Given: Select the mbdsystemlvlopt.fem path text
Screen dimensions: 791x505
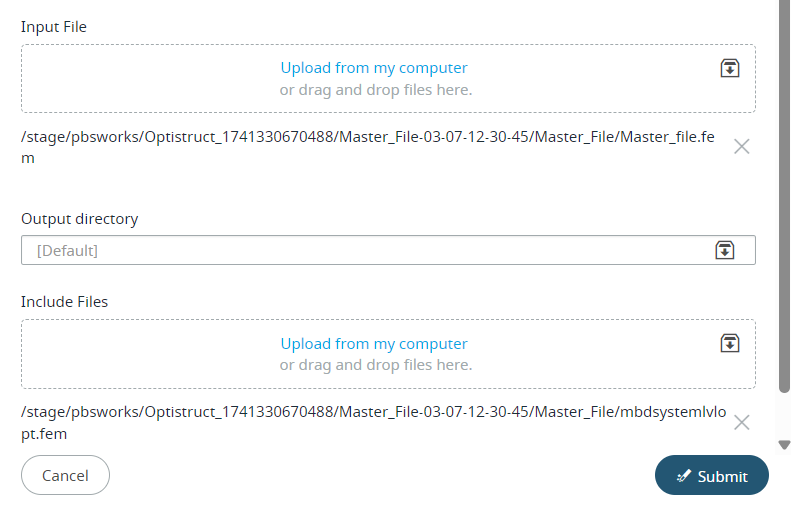Looking at the screenshot, I should point(373,423).
